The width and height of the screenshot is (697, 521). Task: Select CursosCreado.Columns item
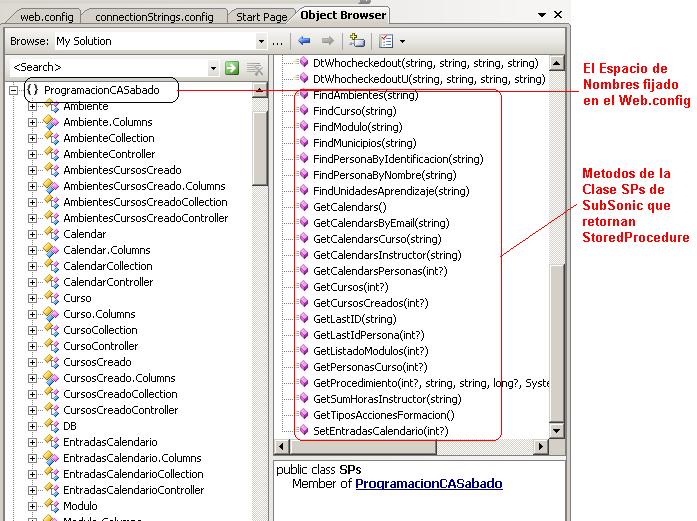(119, 378)
